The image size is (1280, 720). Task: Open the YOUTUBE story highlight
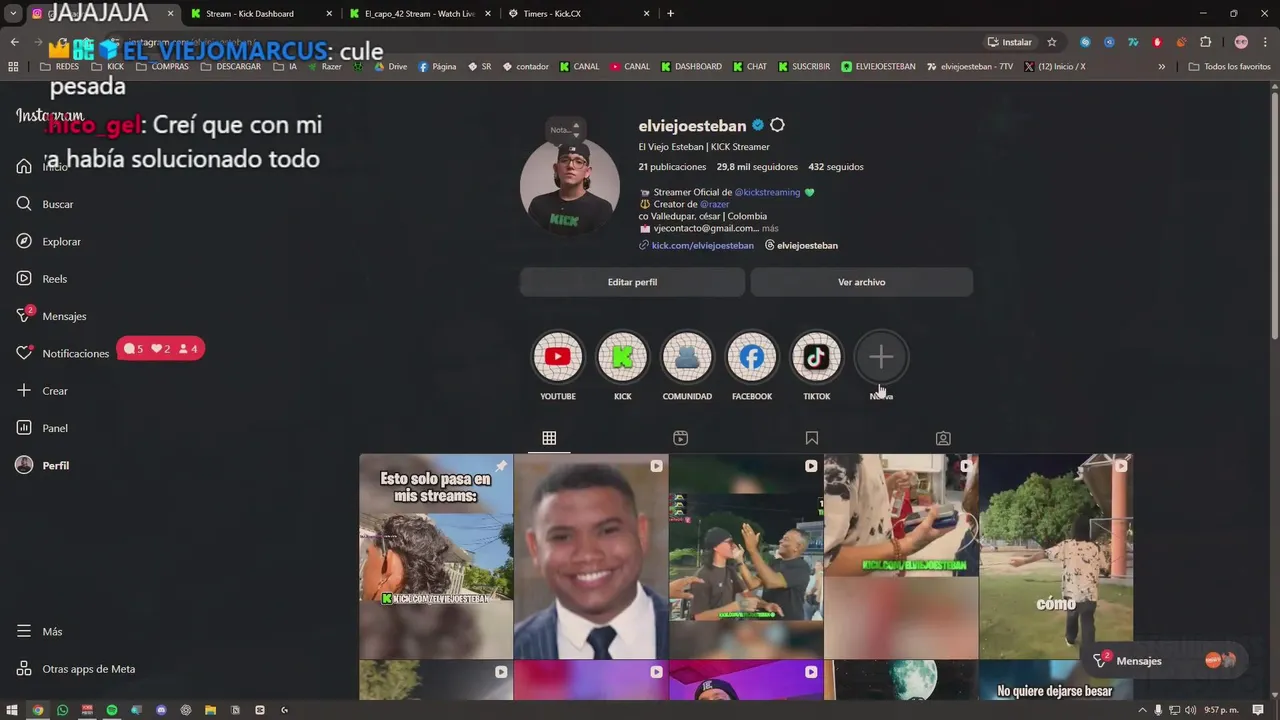tap(558, 357)
